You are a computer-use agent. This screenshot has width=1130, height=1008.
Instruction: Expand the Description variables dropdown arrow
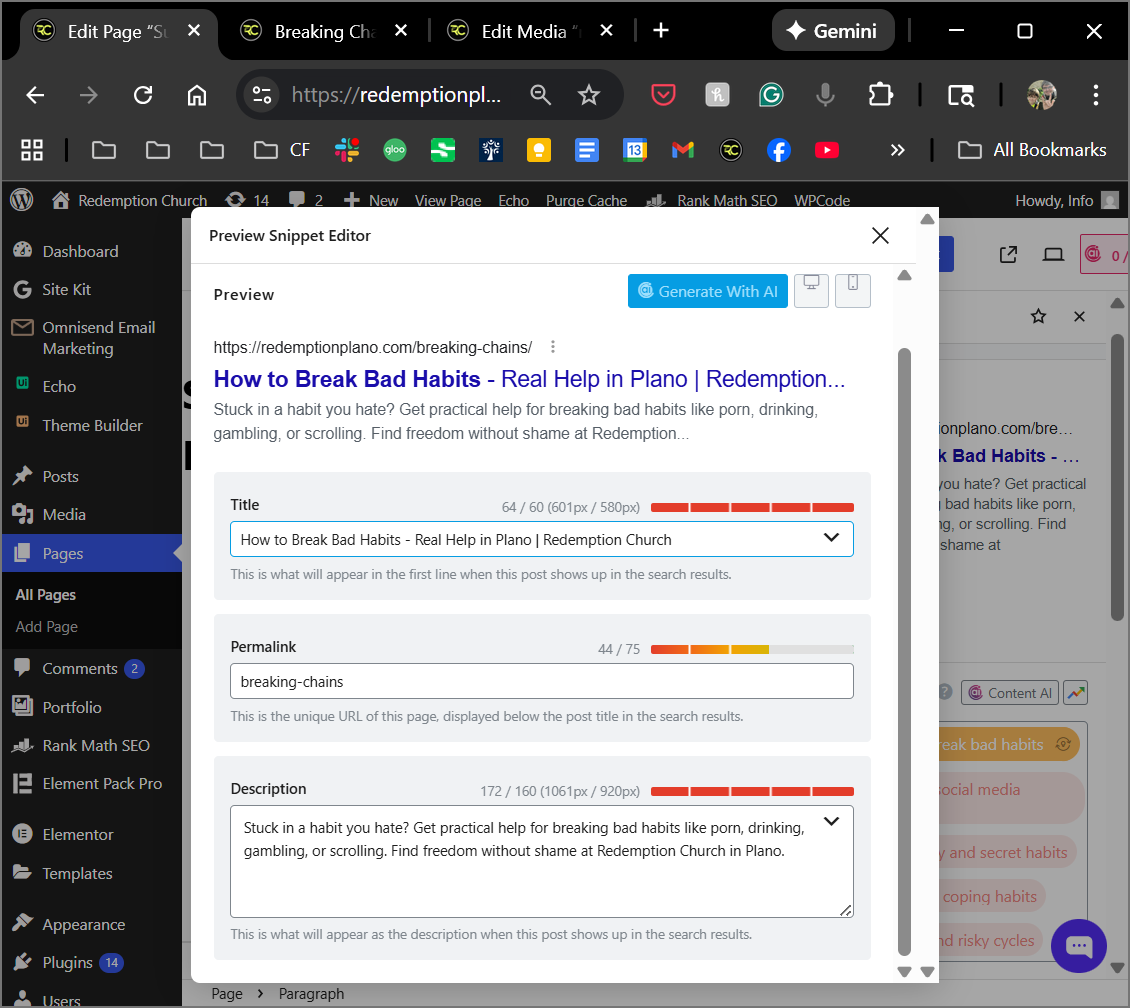click(x=831, y=822)
